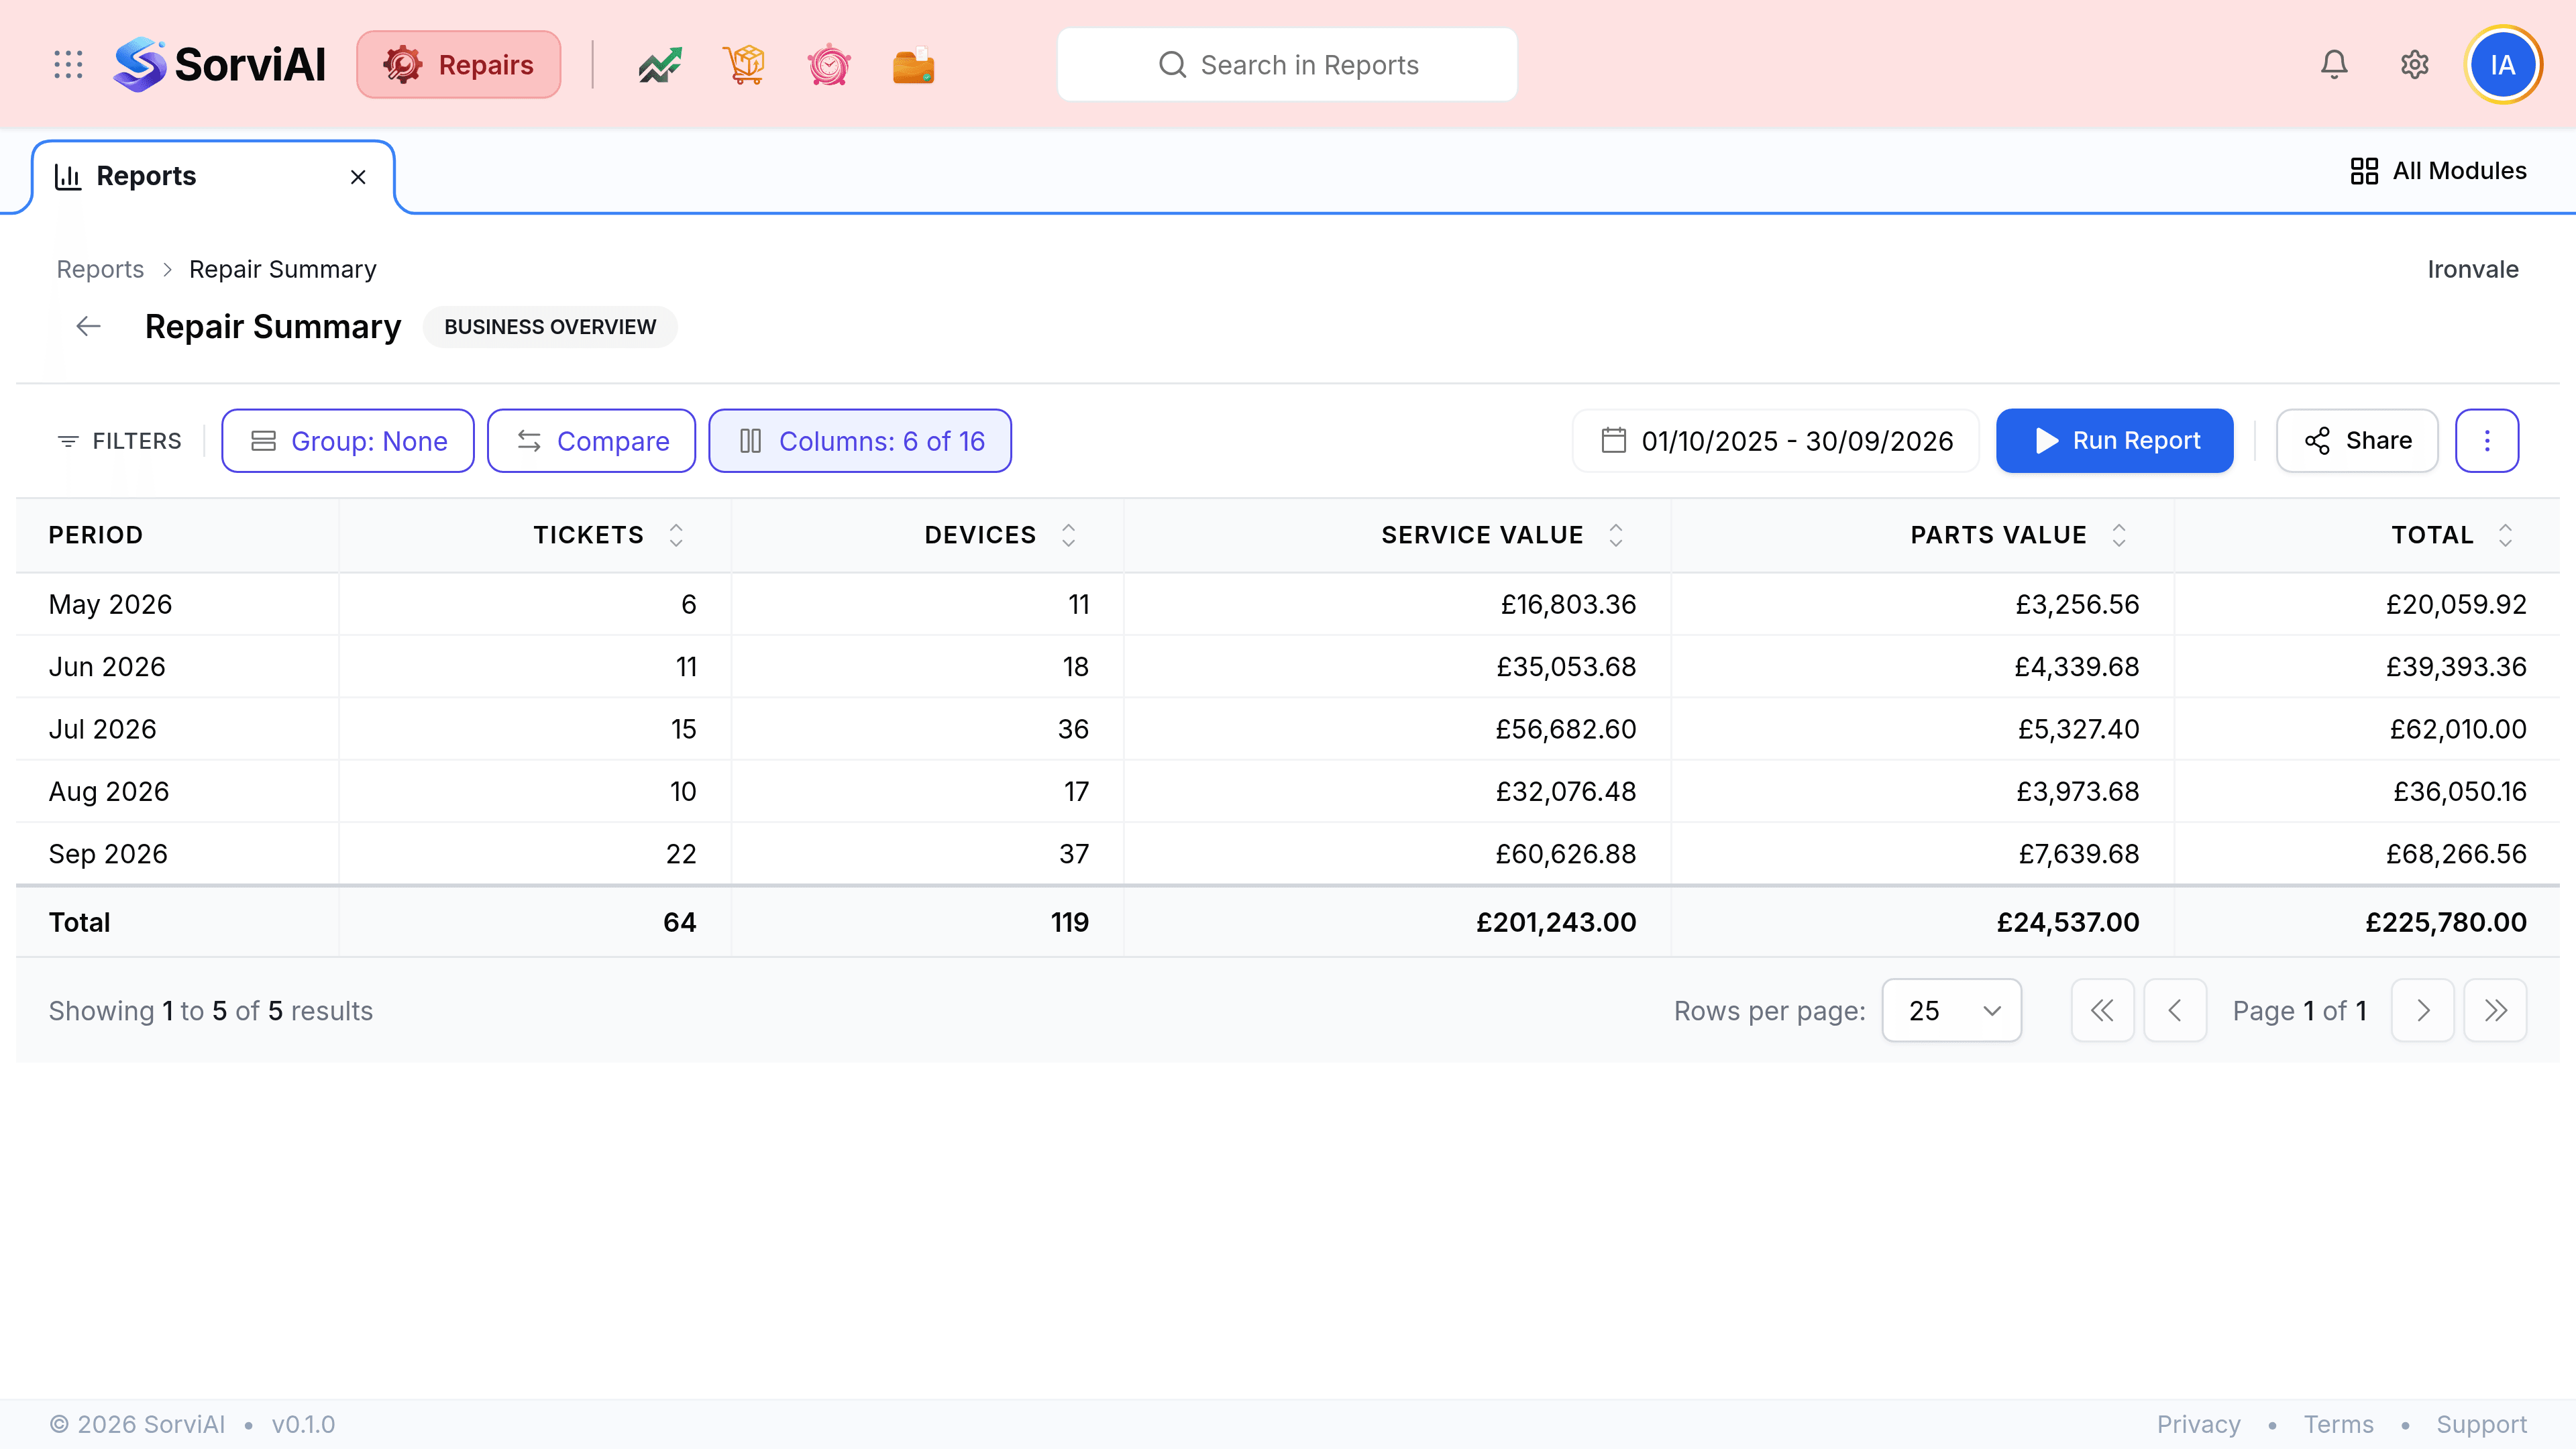Click the total service value £201,243.00

pyautogui.click(x=1556, y=922)
